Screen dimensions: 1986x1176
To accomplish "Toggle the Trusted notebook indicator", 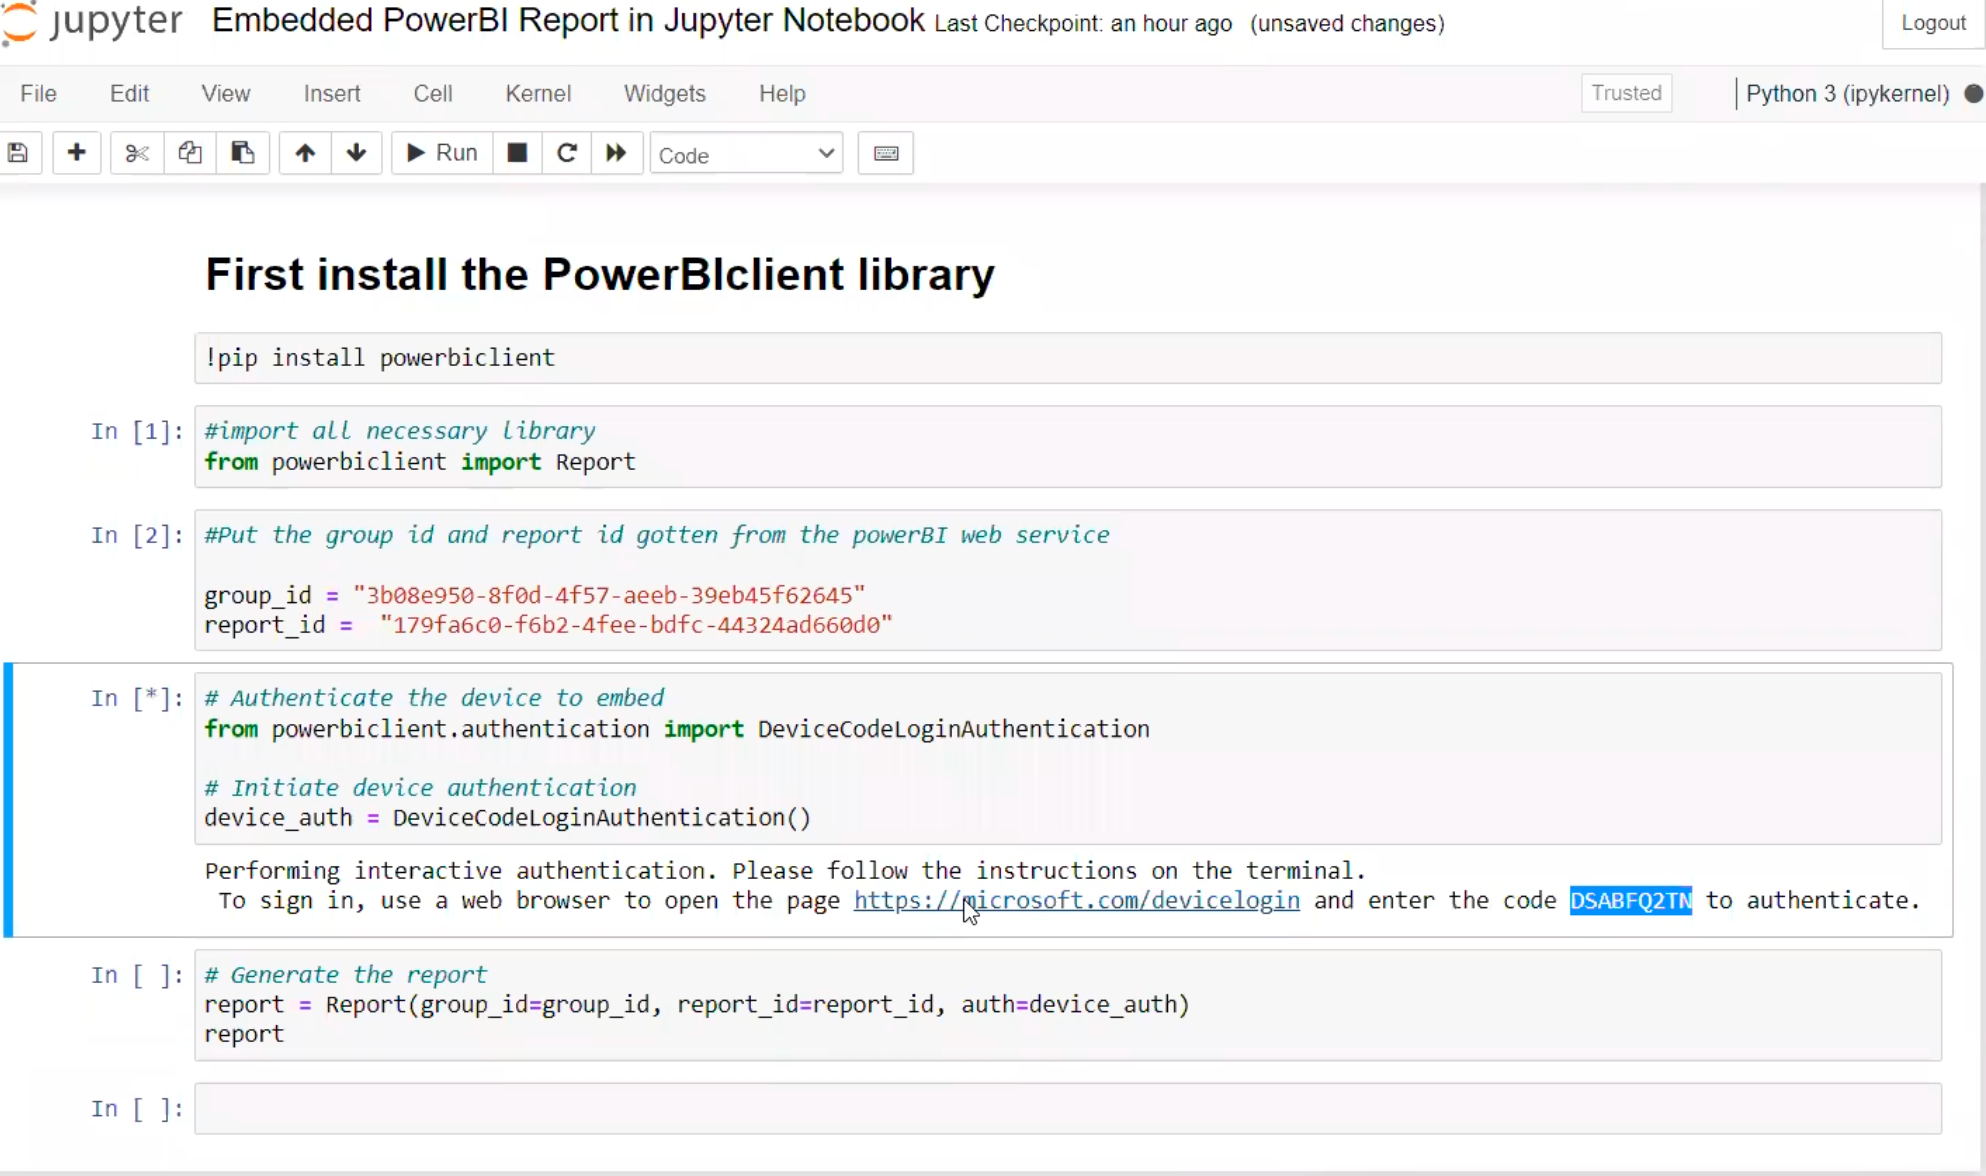I will 1626,93.
